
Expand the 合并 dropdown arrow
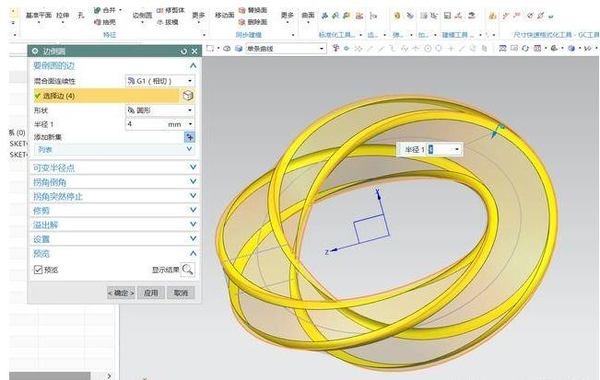coord(121,10)
